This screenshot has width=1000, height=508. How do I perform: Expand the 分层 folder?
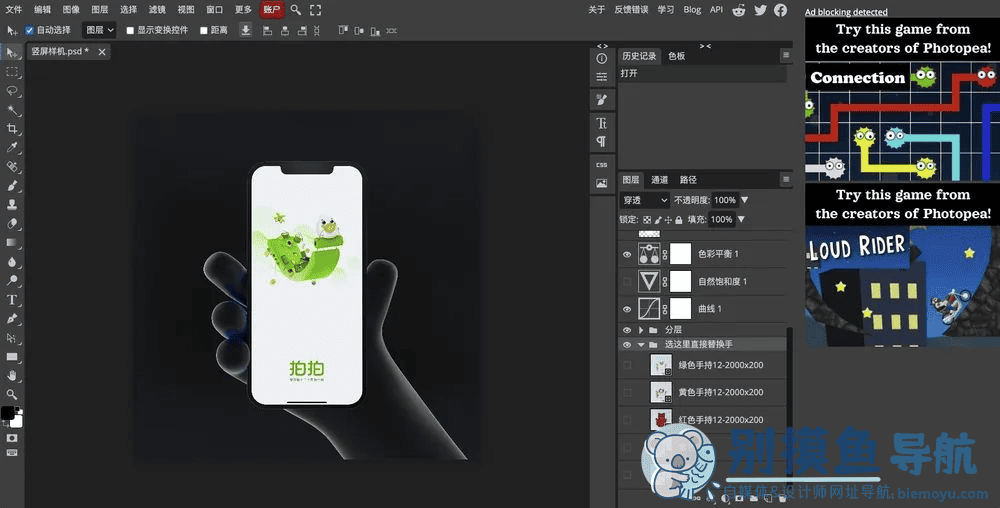[x=641, y=330]
